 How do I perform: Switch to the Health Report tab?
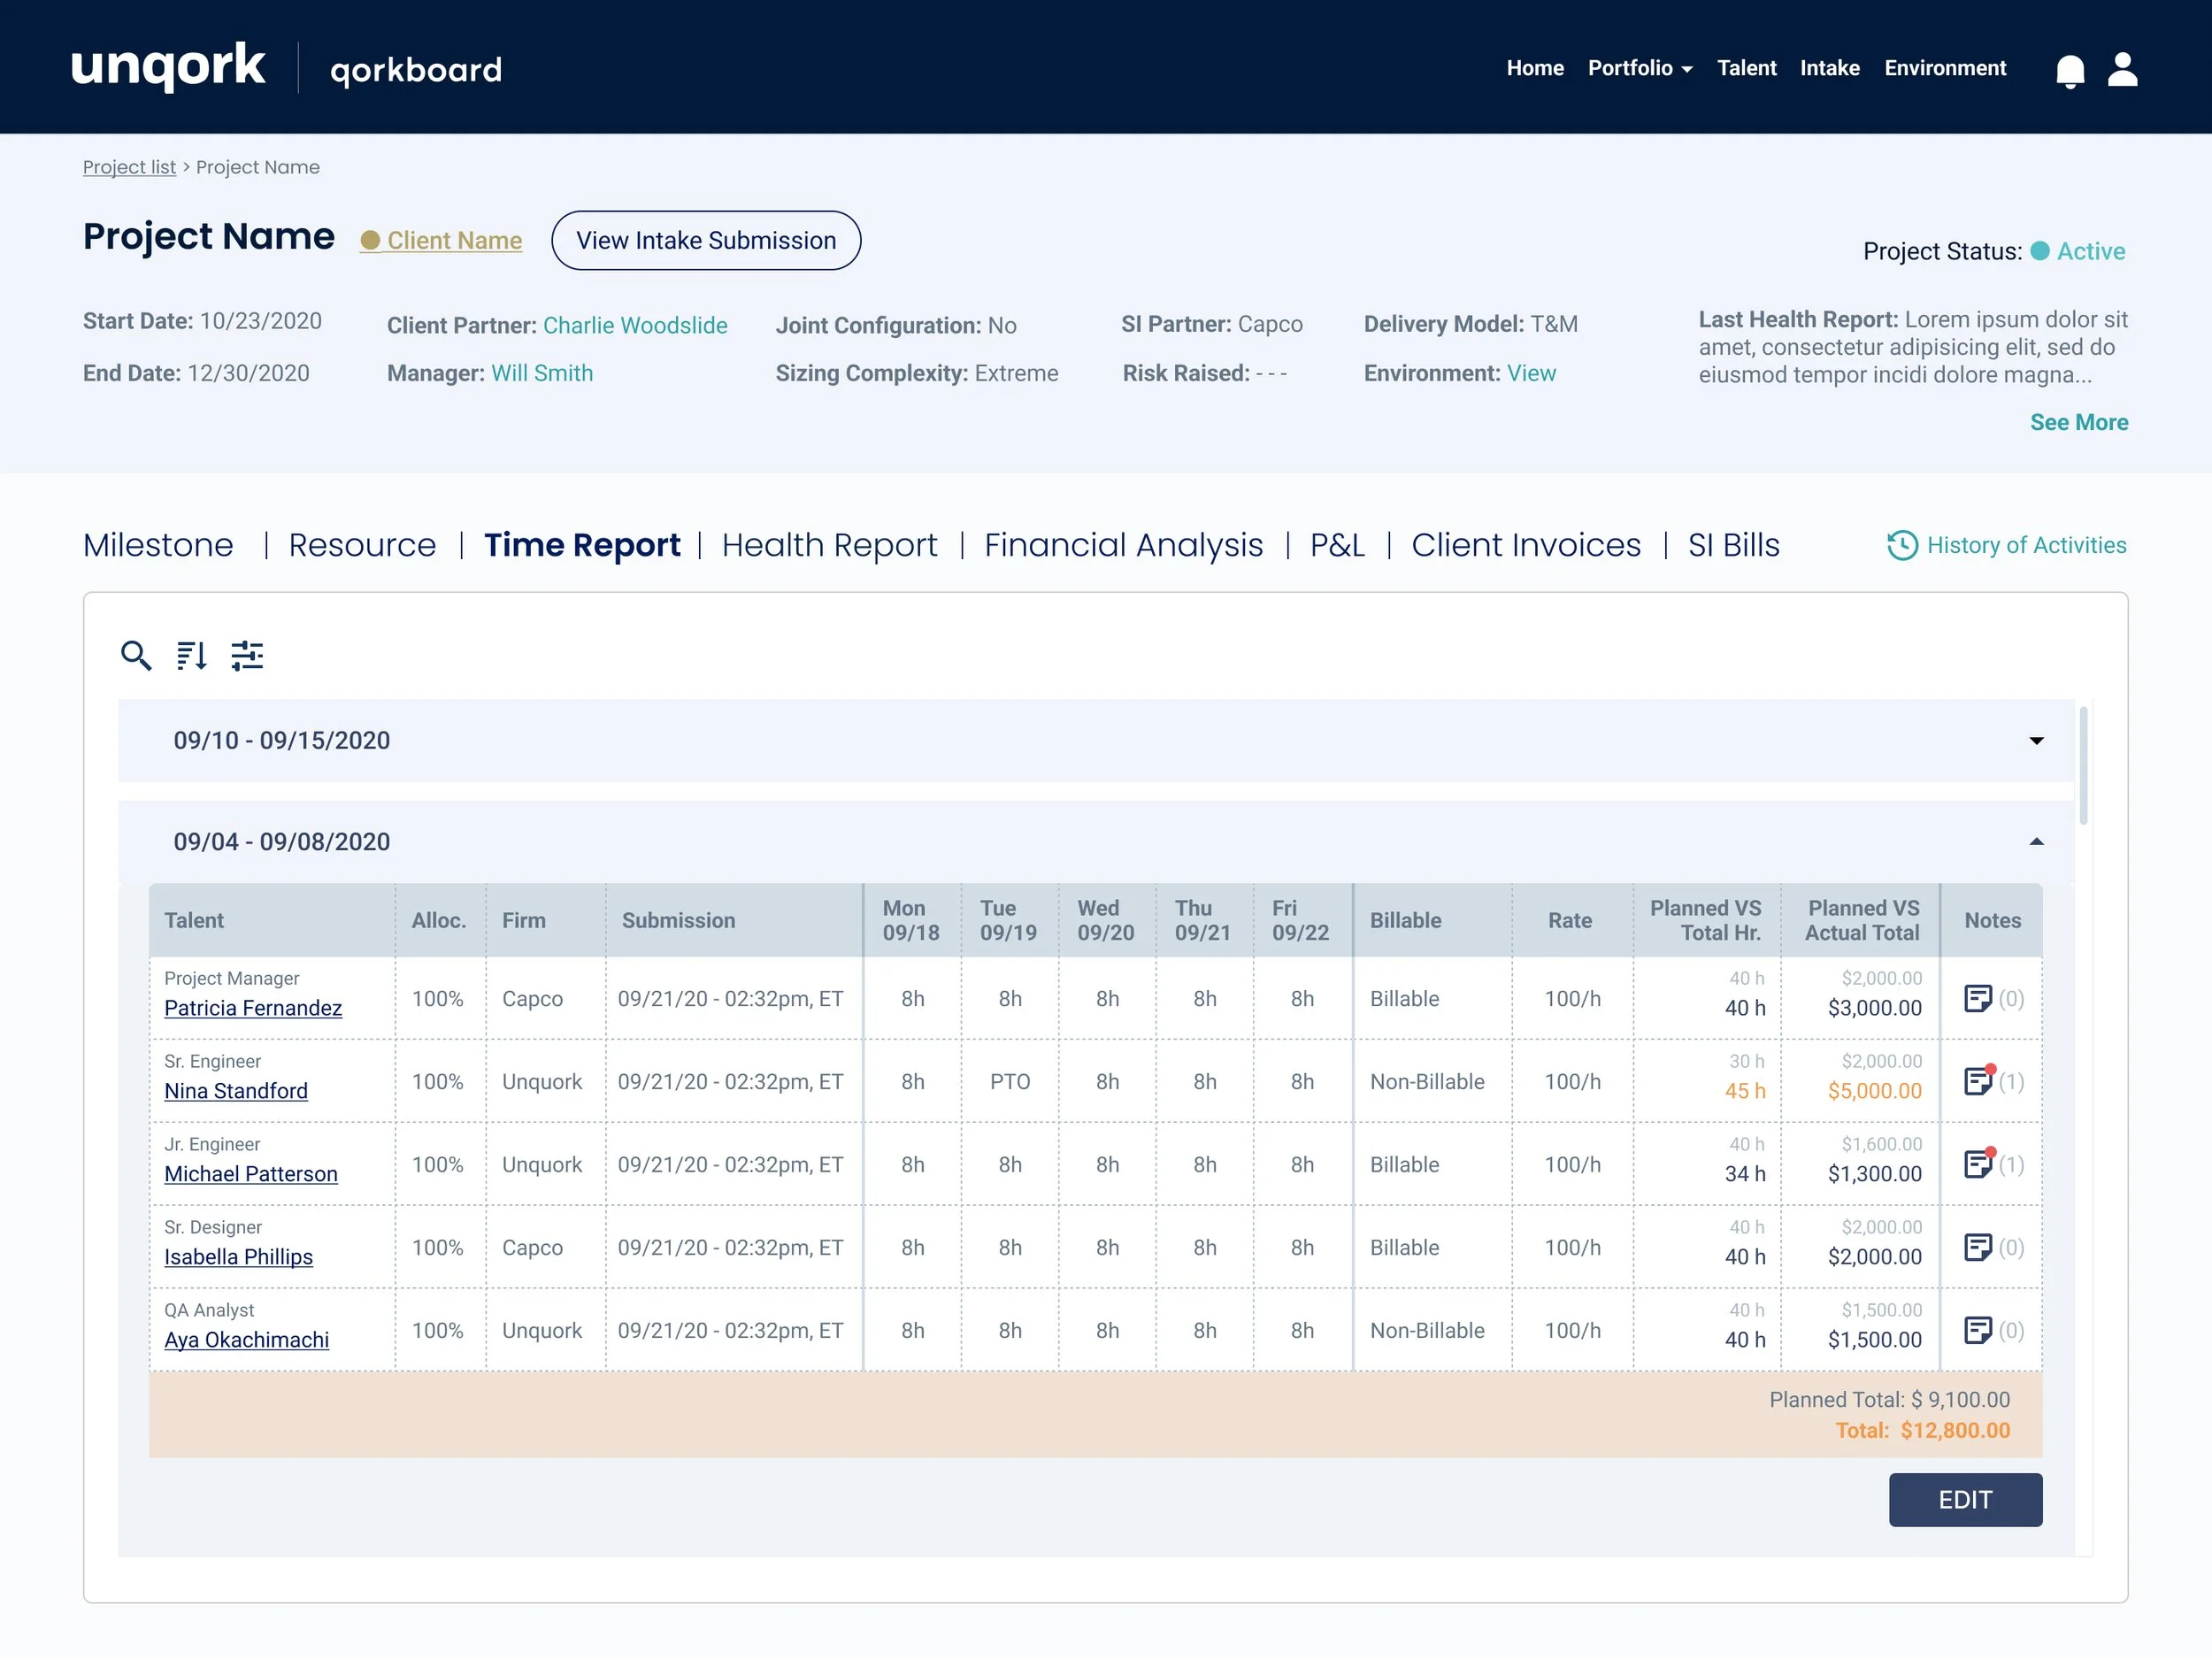point(829,545)
